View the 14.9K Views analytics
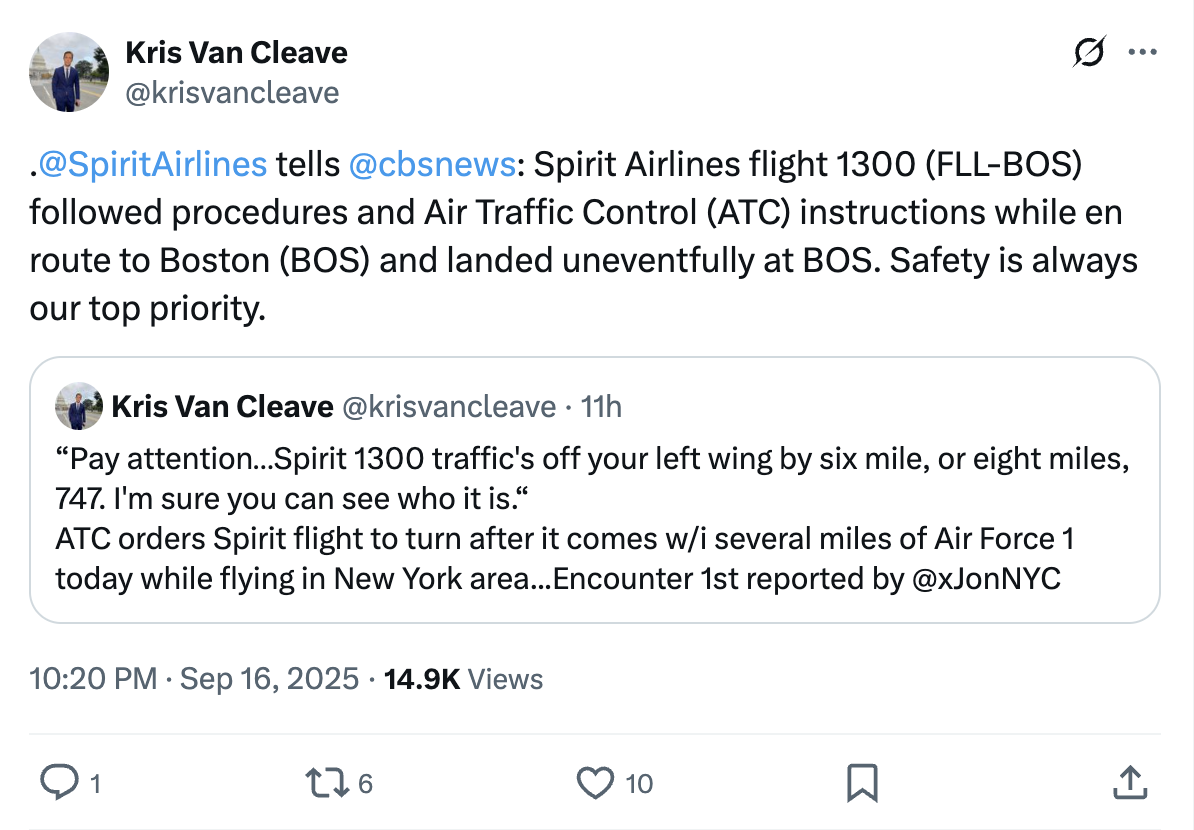This screenshot has width=1194, height=830. [463, 679]
